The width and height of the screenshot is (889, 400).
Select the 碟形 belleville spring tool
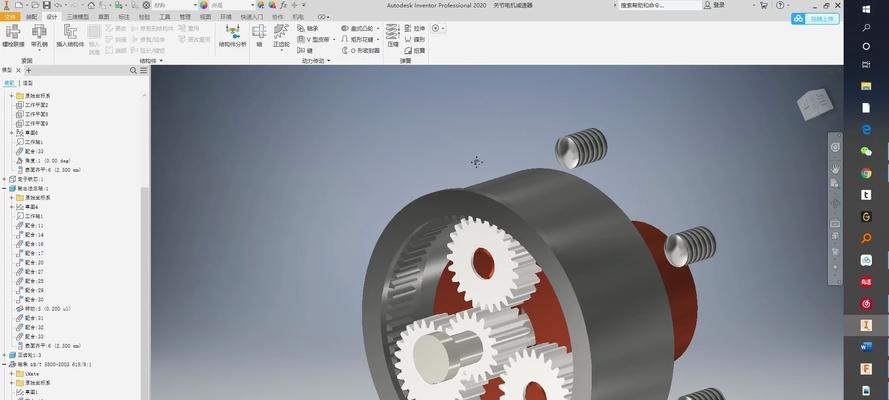pos(415,40)
